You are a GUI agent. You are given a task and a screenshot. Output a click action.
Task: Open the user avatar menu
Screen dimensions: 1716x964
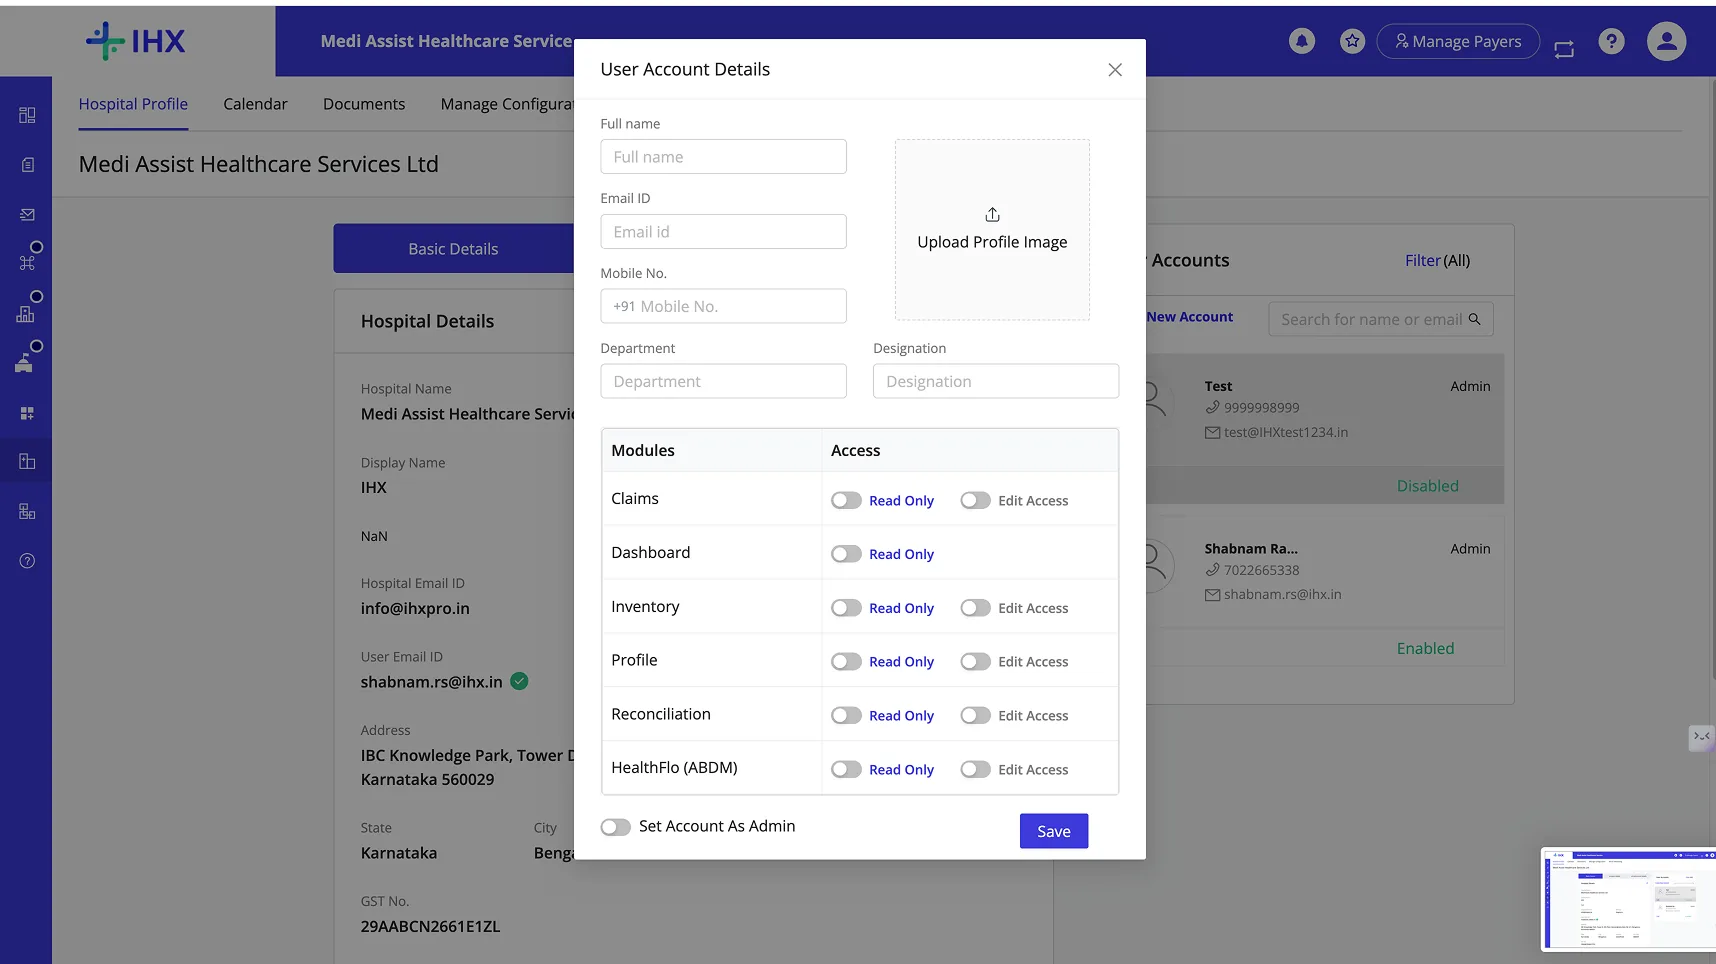1666,41
